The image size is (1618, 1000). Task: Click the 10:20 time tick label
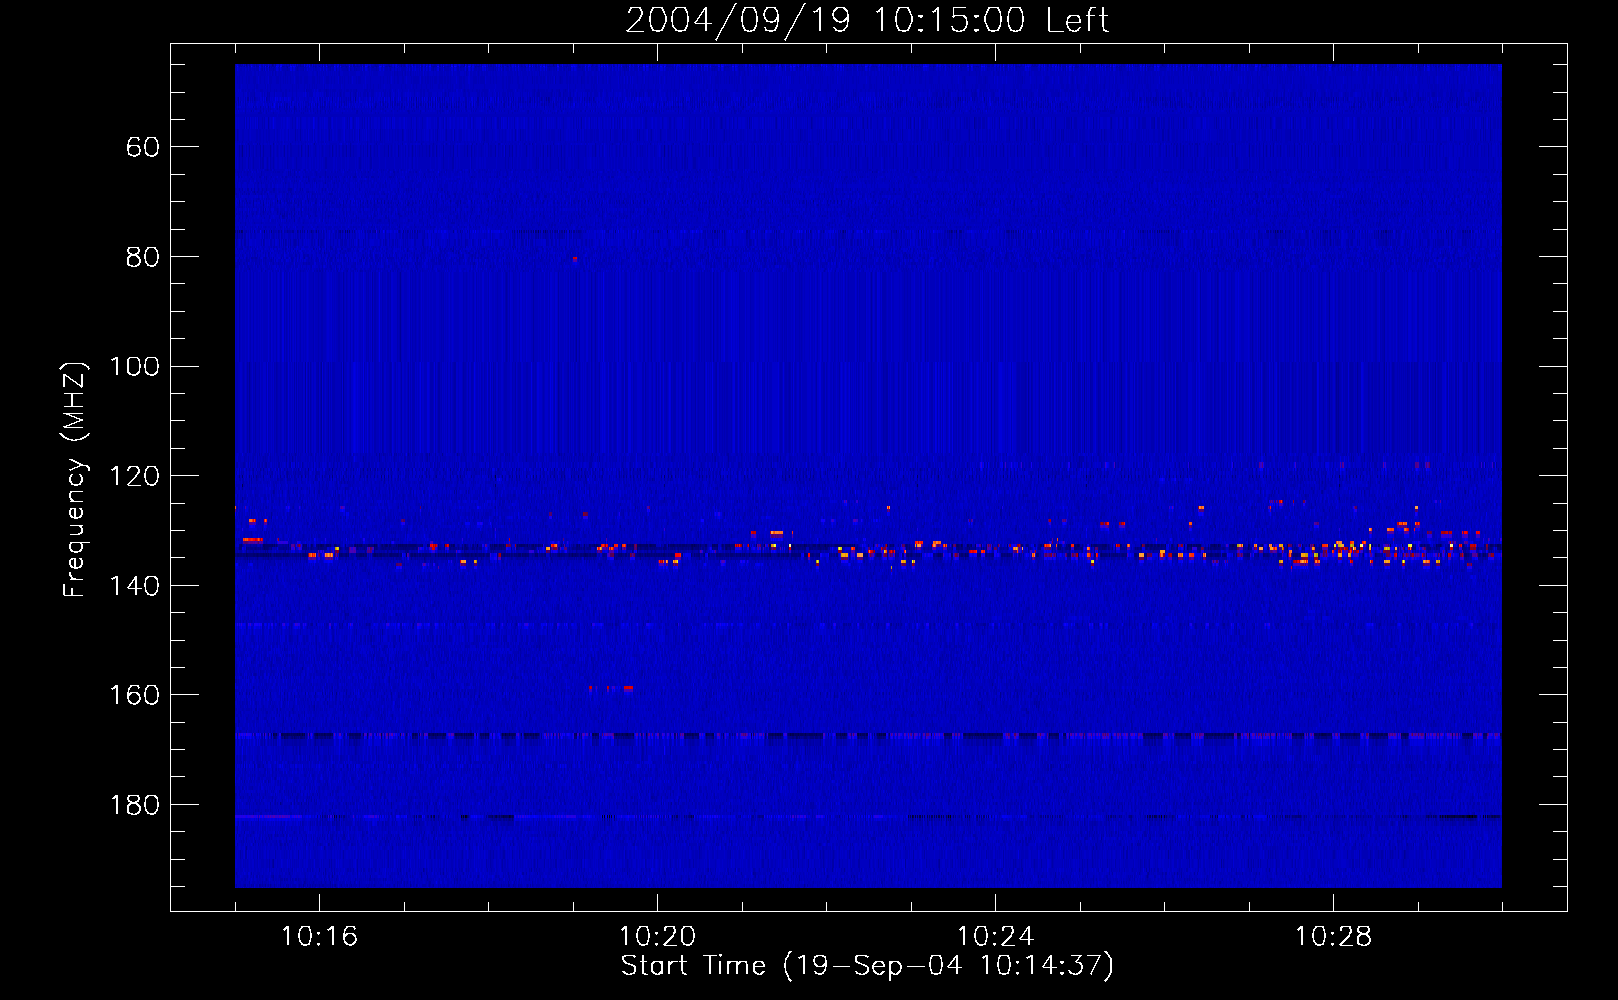[657, 937]
